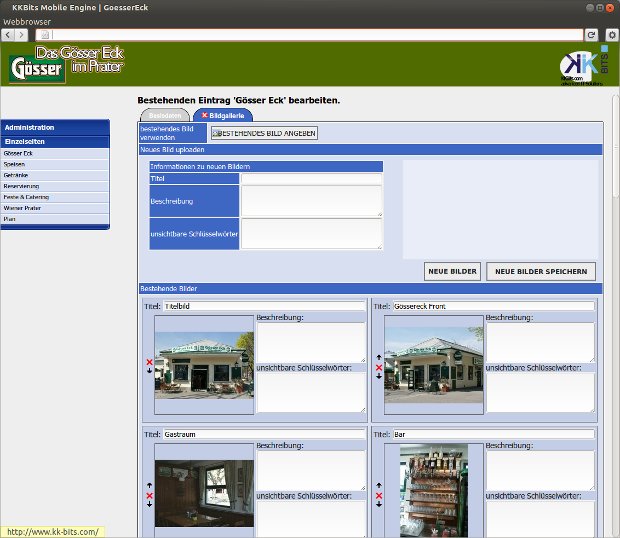Click the new image Titel input field

[312, 179]
